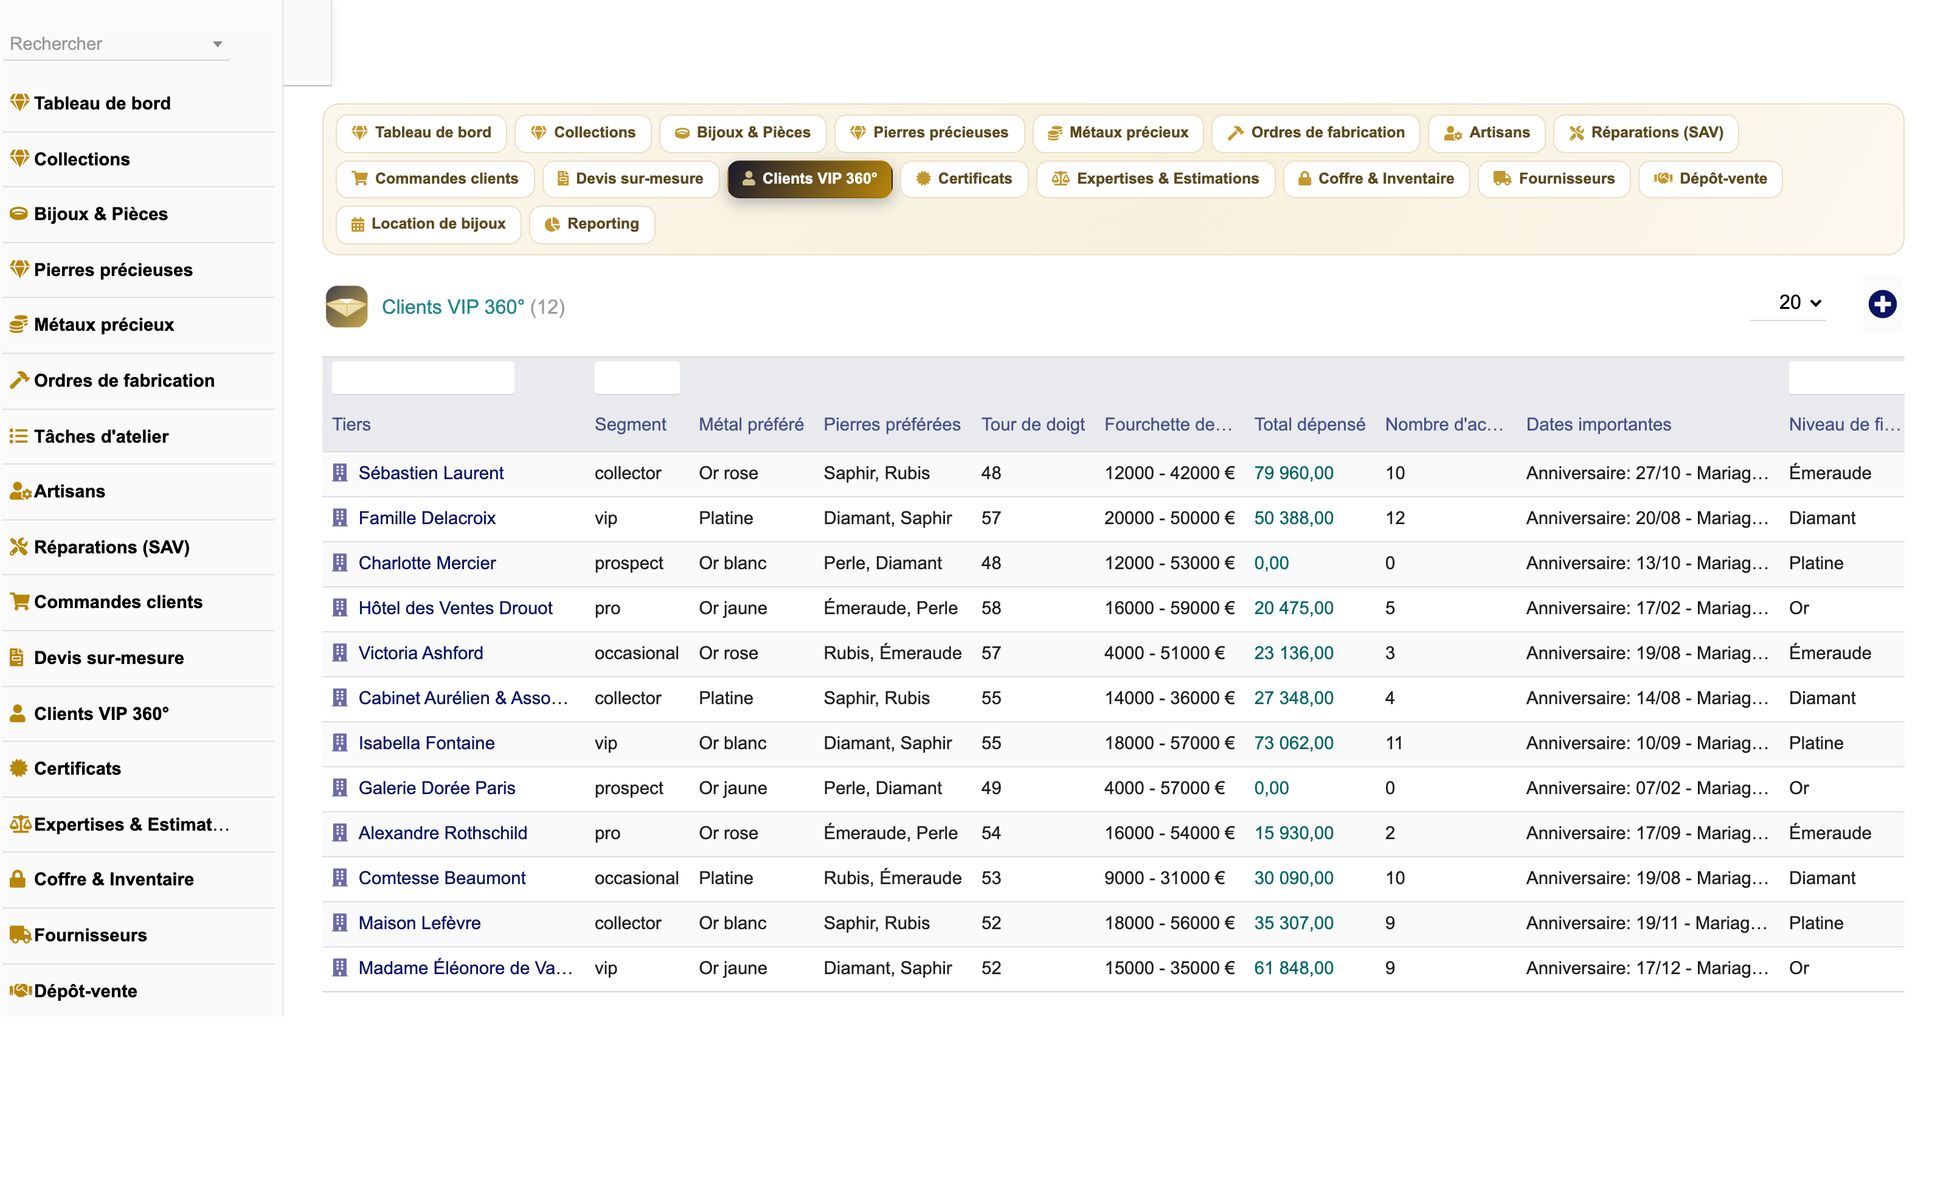Viewport: 1946px width, 1204px height.
Task: Click document icon of sidebar Devis sur-mesure
Action: click(17, 657)
